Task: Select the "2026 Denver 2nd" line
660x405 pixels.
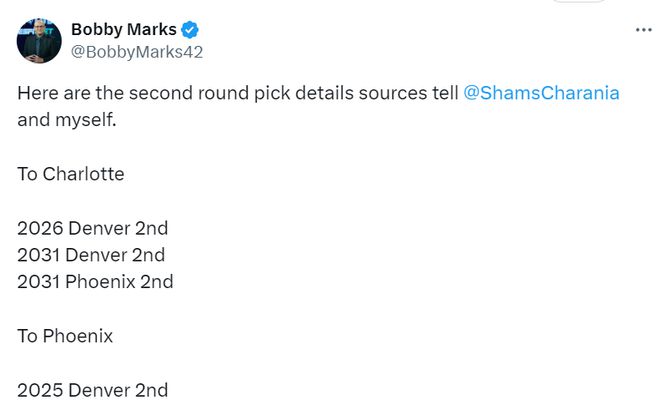Action: pos(92,228)
